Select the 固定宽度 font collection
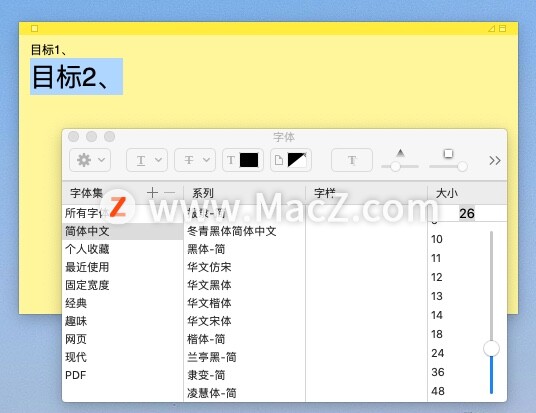The image size is (536, 413). [123, 285]
